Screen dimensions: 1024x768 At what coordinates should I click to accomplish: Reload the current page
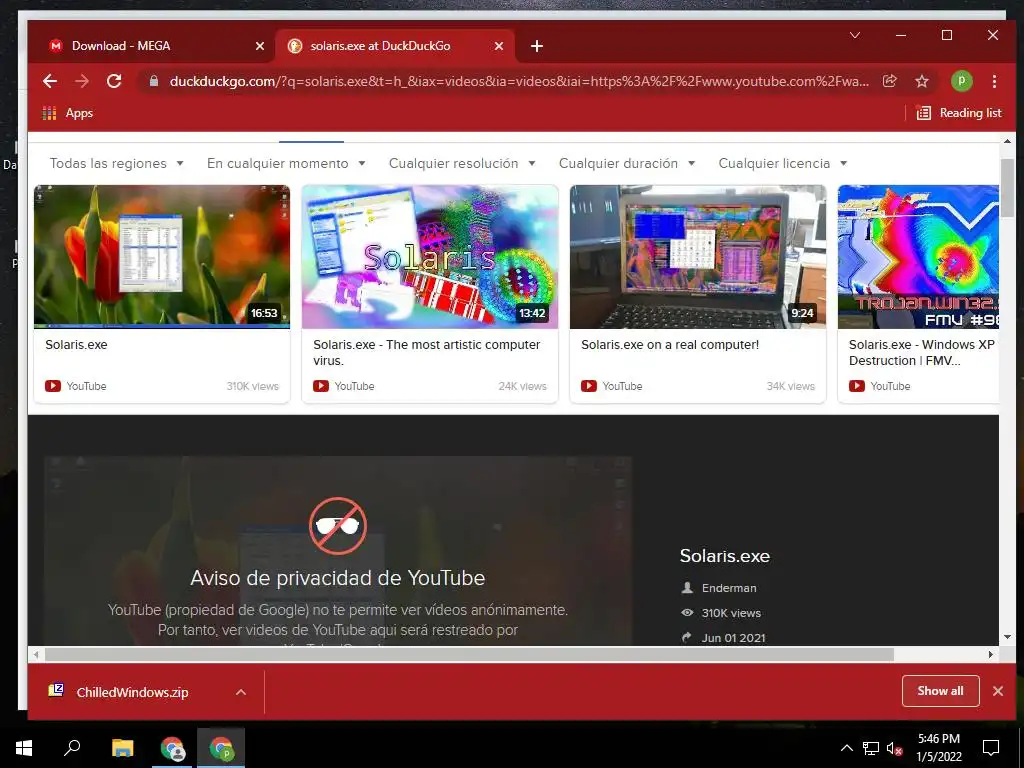pyautogui.click(x=114, y=81)
